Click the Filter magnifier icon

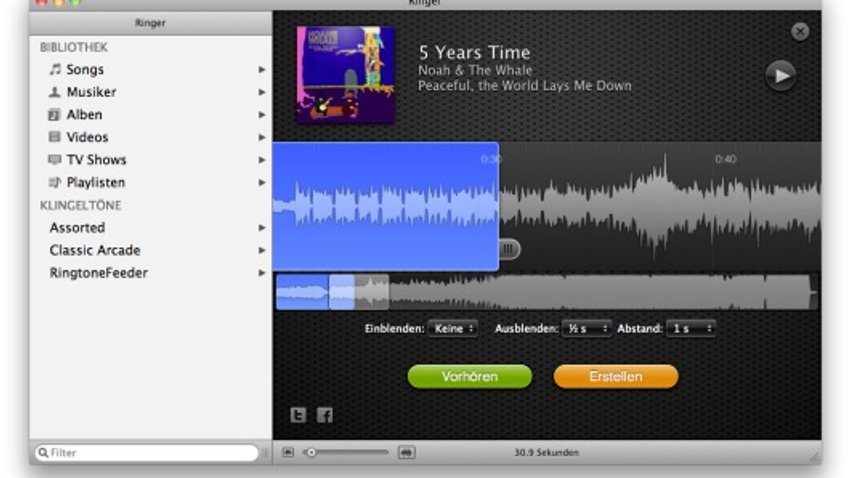tap(43, 453)
